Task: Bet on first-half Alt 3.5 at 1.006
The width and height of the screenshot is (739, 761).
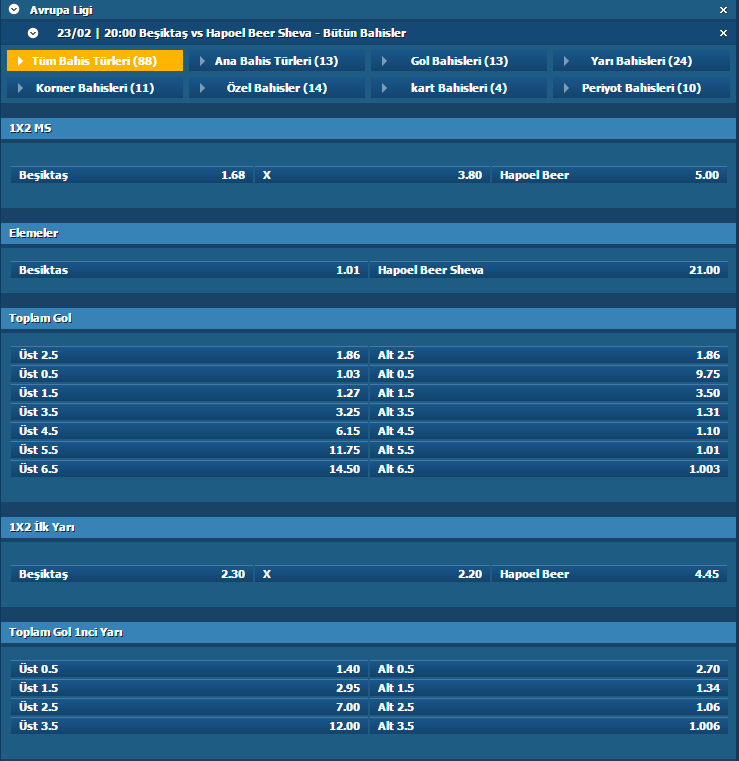Action: click(549, 726)
